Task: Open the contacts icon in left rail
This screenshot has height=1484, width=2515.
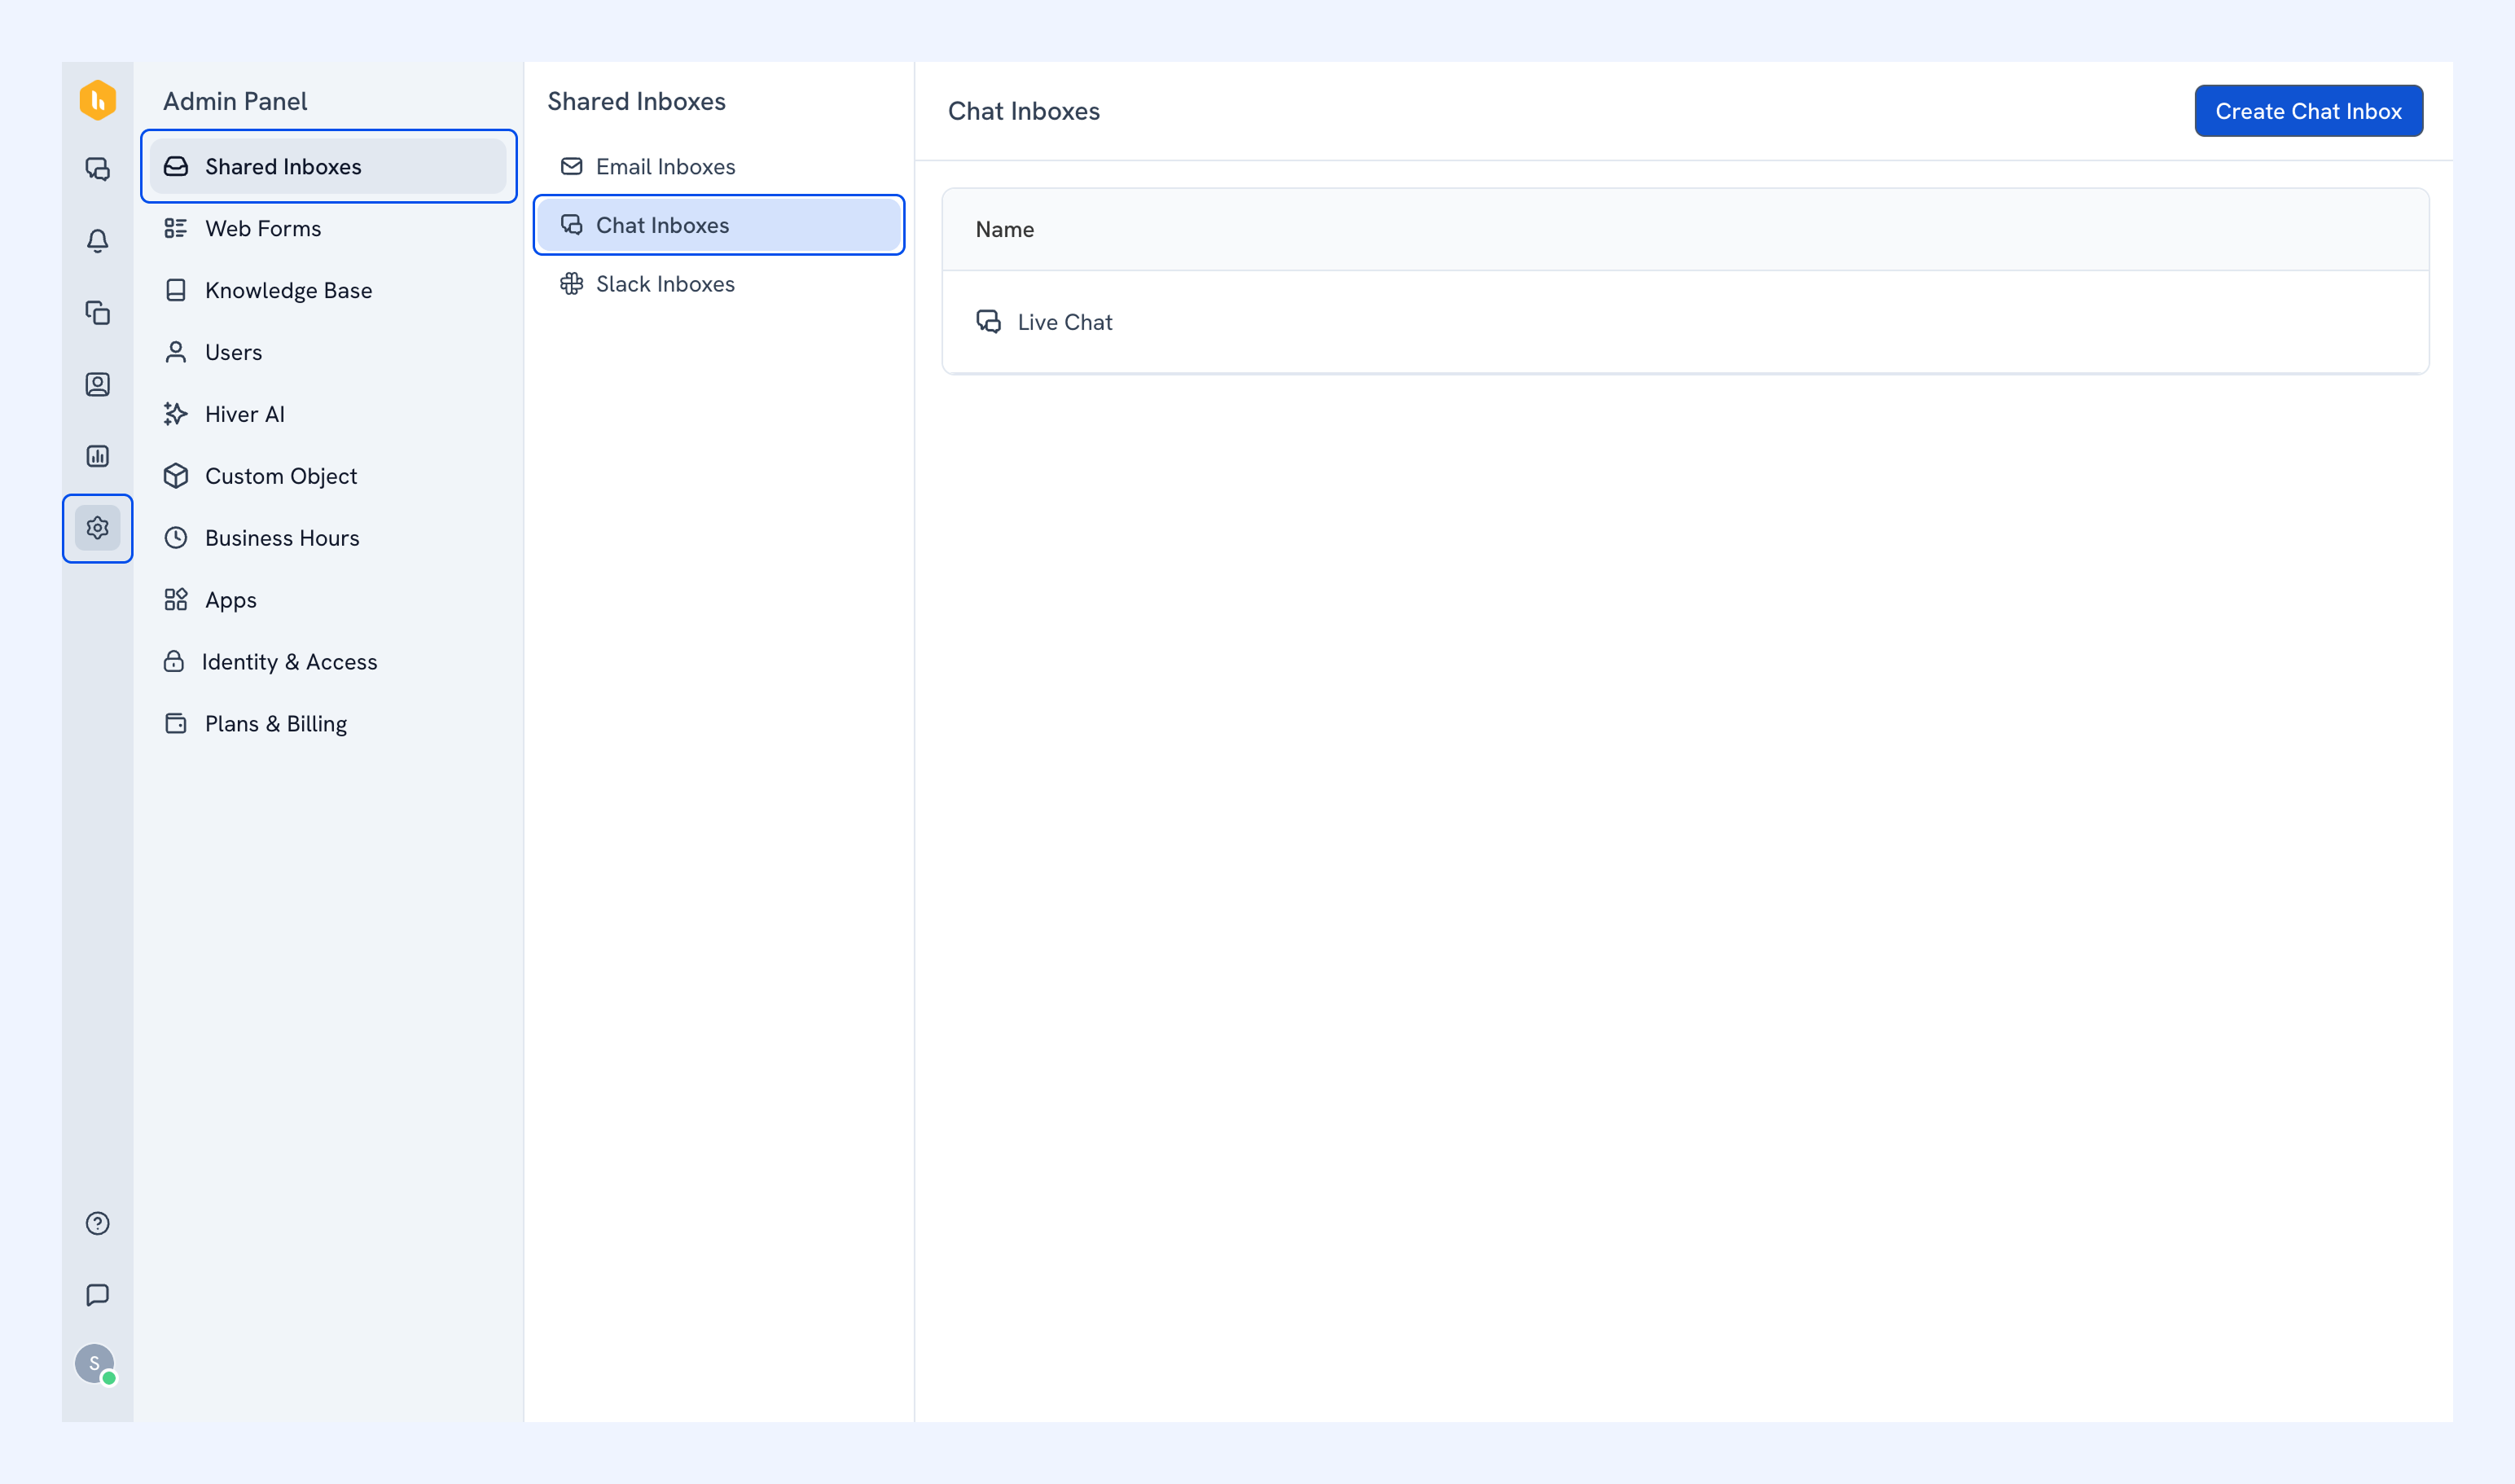Action: (97, 384)
